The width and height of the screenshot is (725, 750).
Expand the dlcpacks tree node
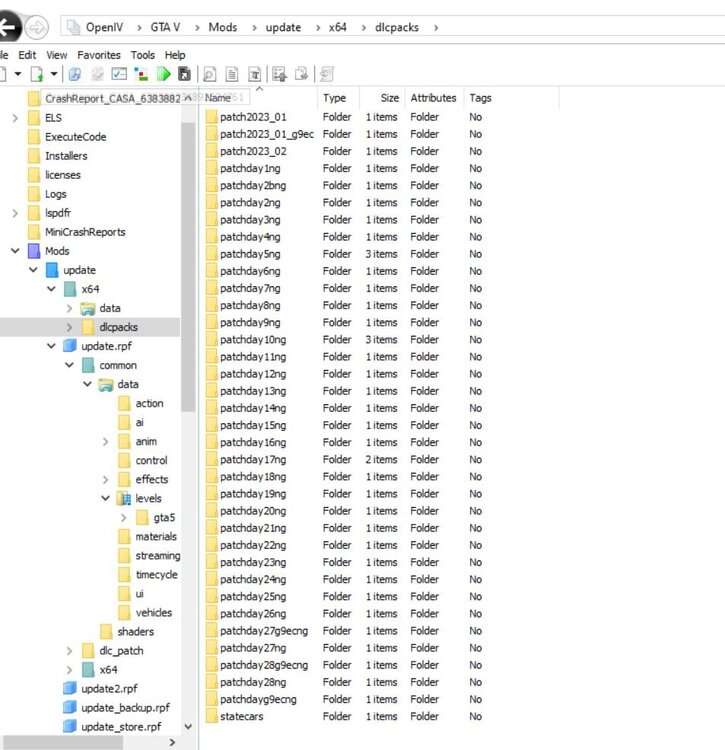pyautogui.click(x=69, y=327)
